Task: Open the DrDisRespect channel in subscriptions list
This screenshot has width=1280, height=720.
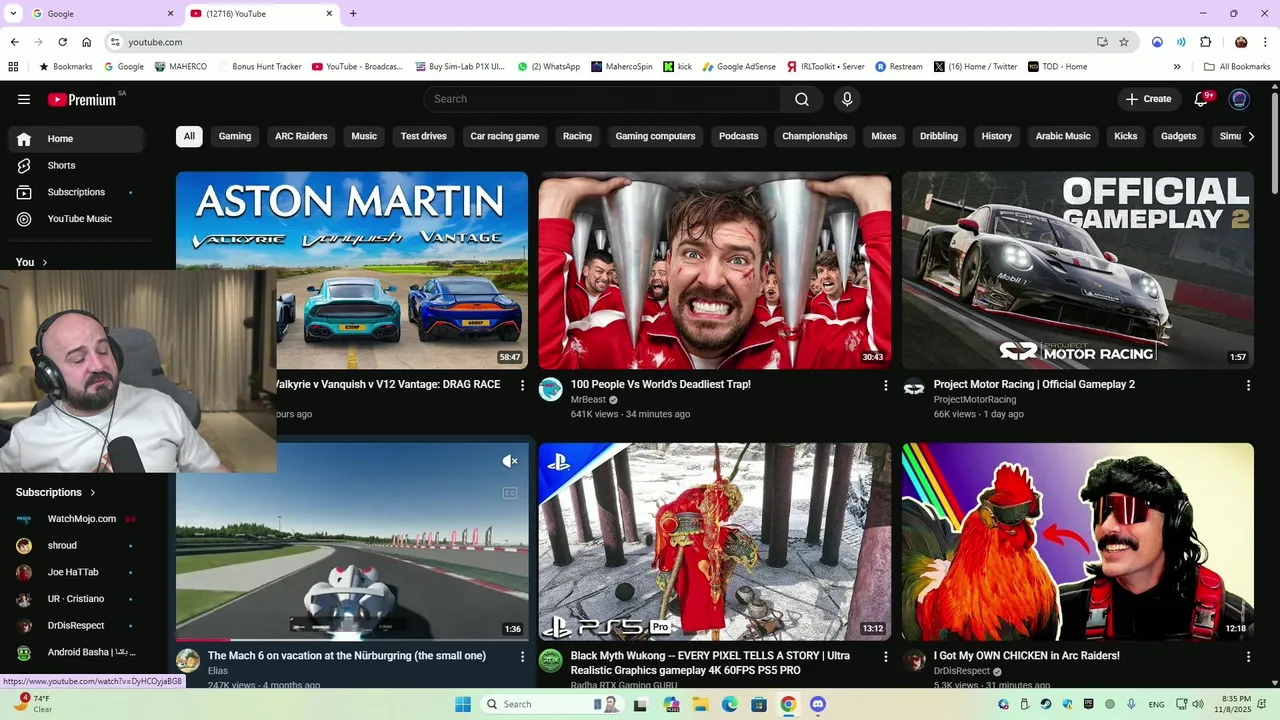Action: point(76,626)
